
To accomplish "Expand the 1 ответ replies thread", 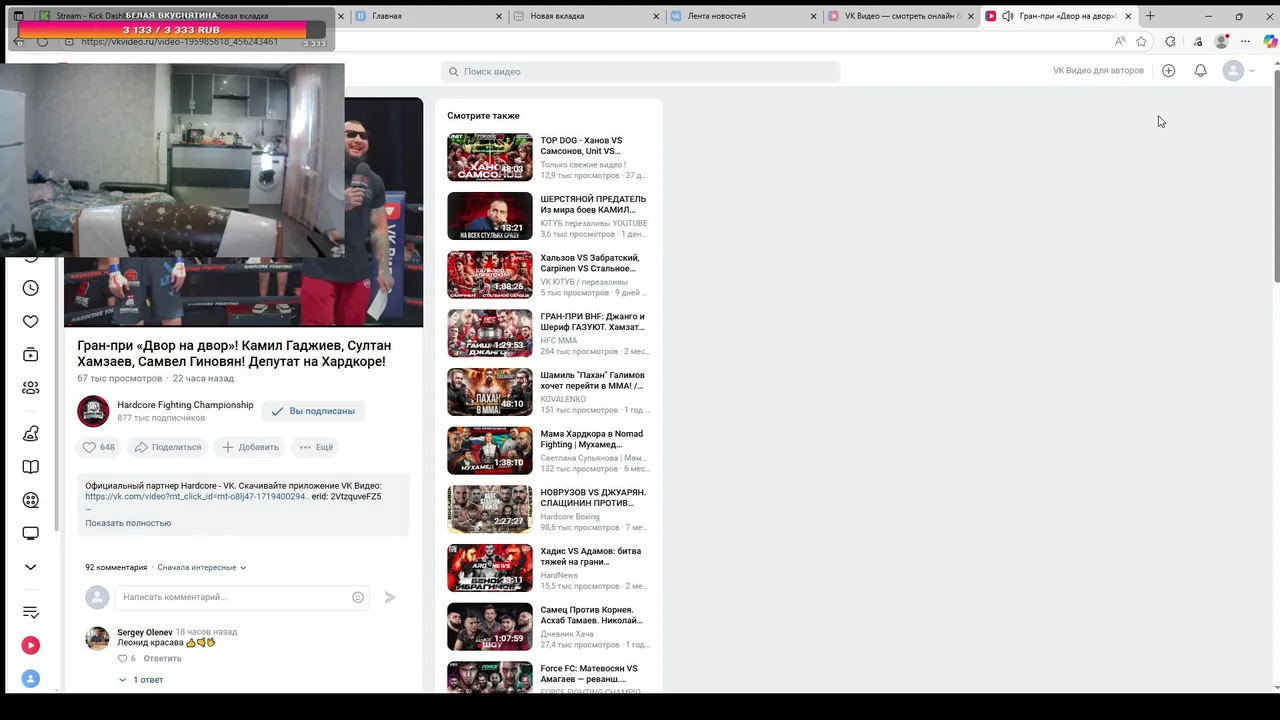I will pos(141,680).
